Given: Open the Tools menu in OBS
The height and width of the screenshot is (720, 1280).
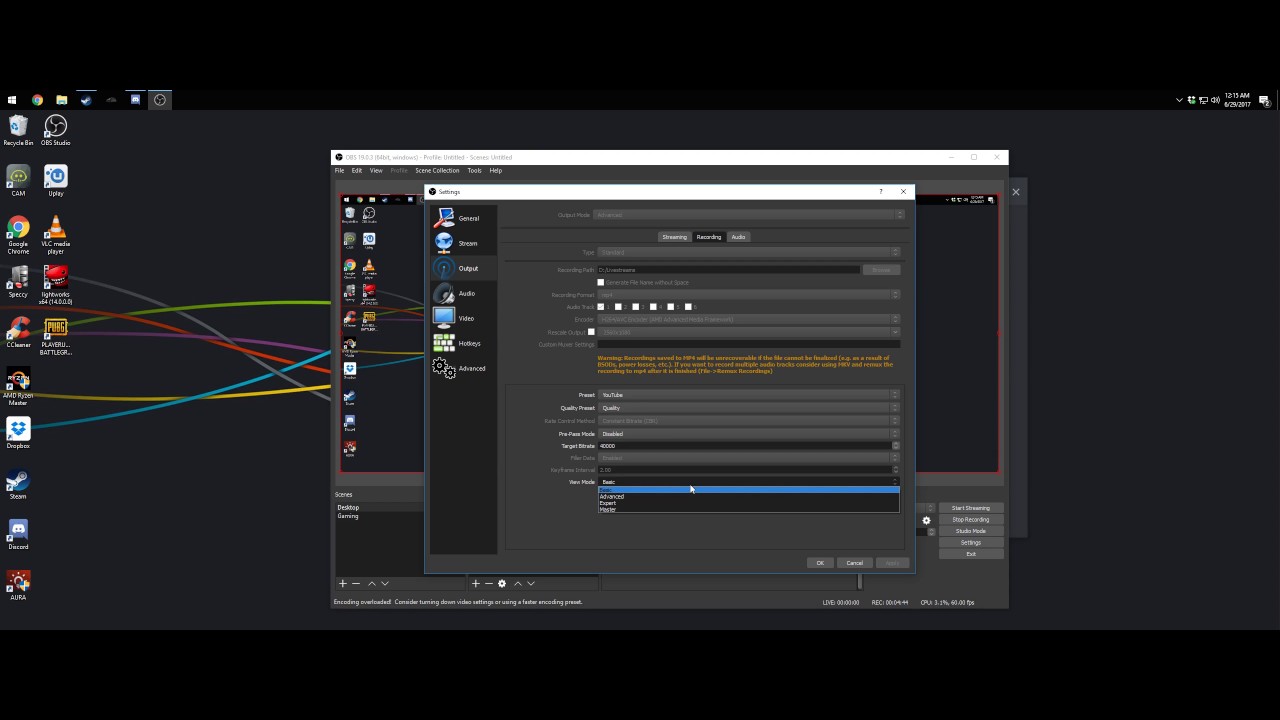Looking at the screenshot, I should point(474,171).
